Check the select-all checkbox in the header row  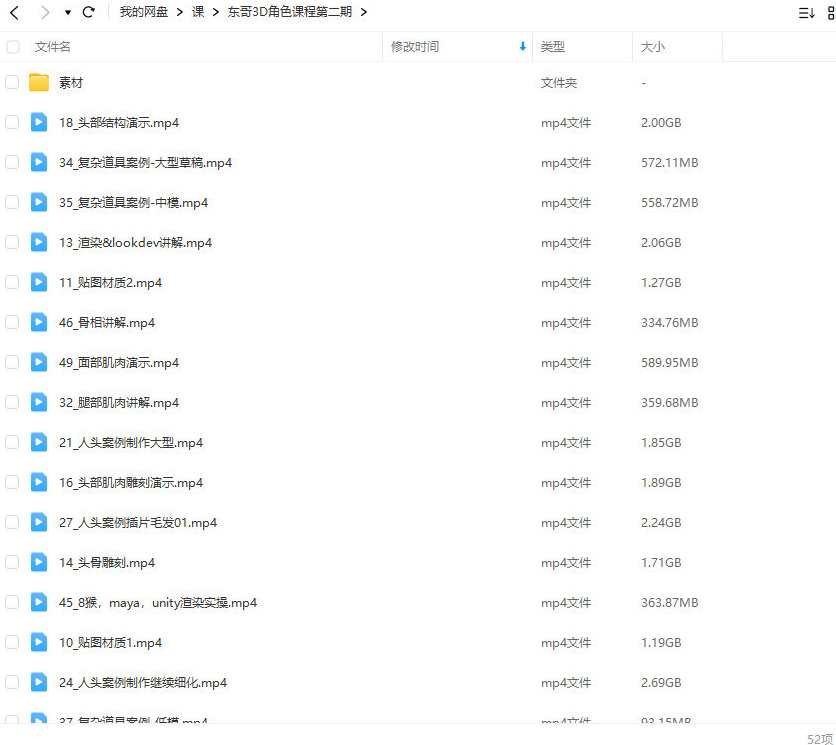point(13,46)
